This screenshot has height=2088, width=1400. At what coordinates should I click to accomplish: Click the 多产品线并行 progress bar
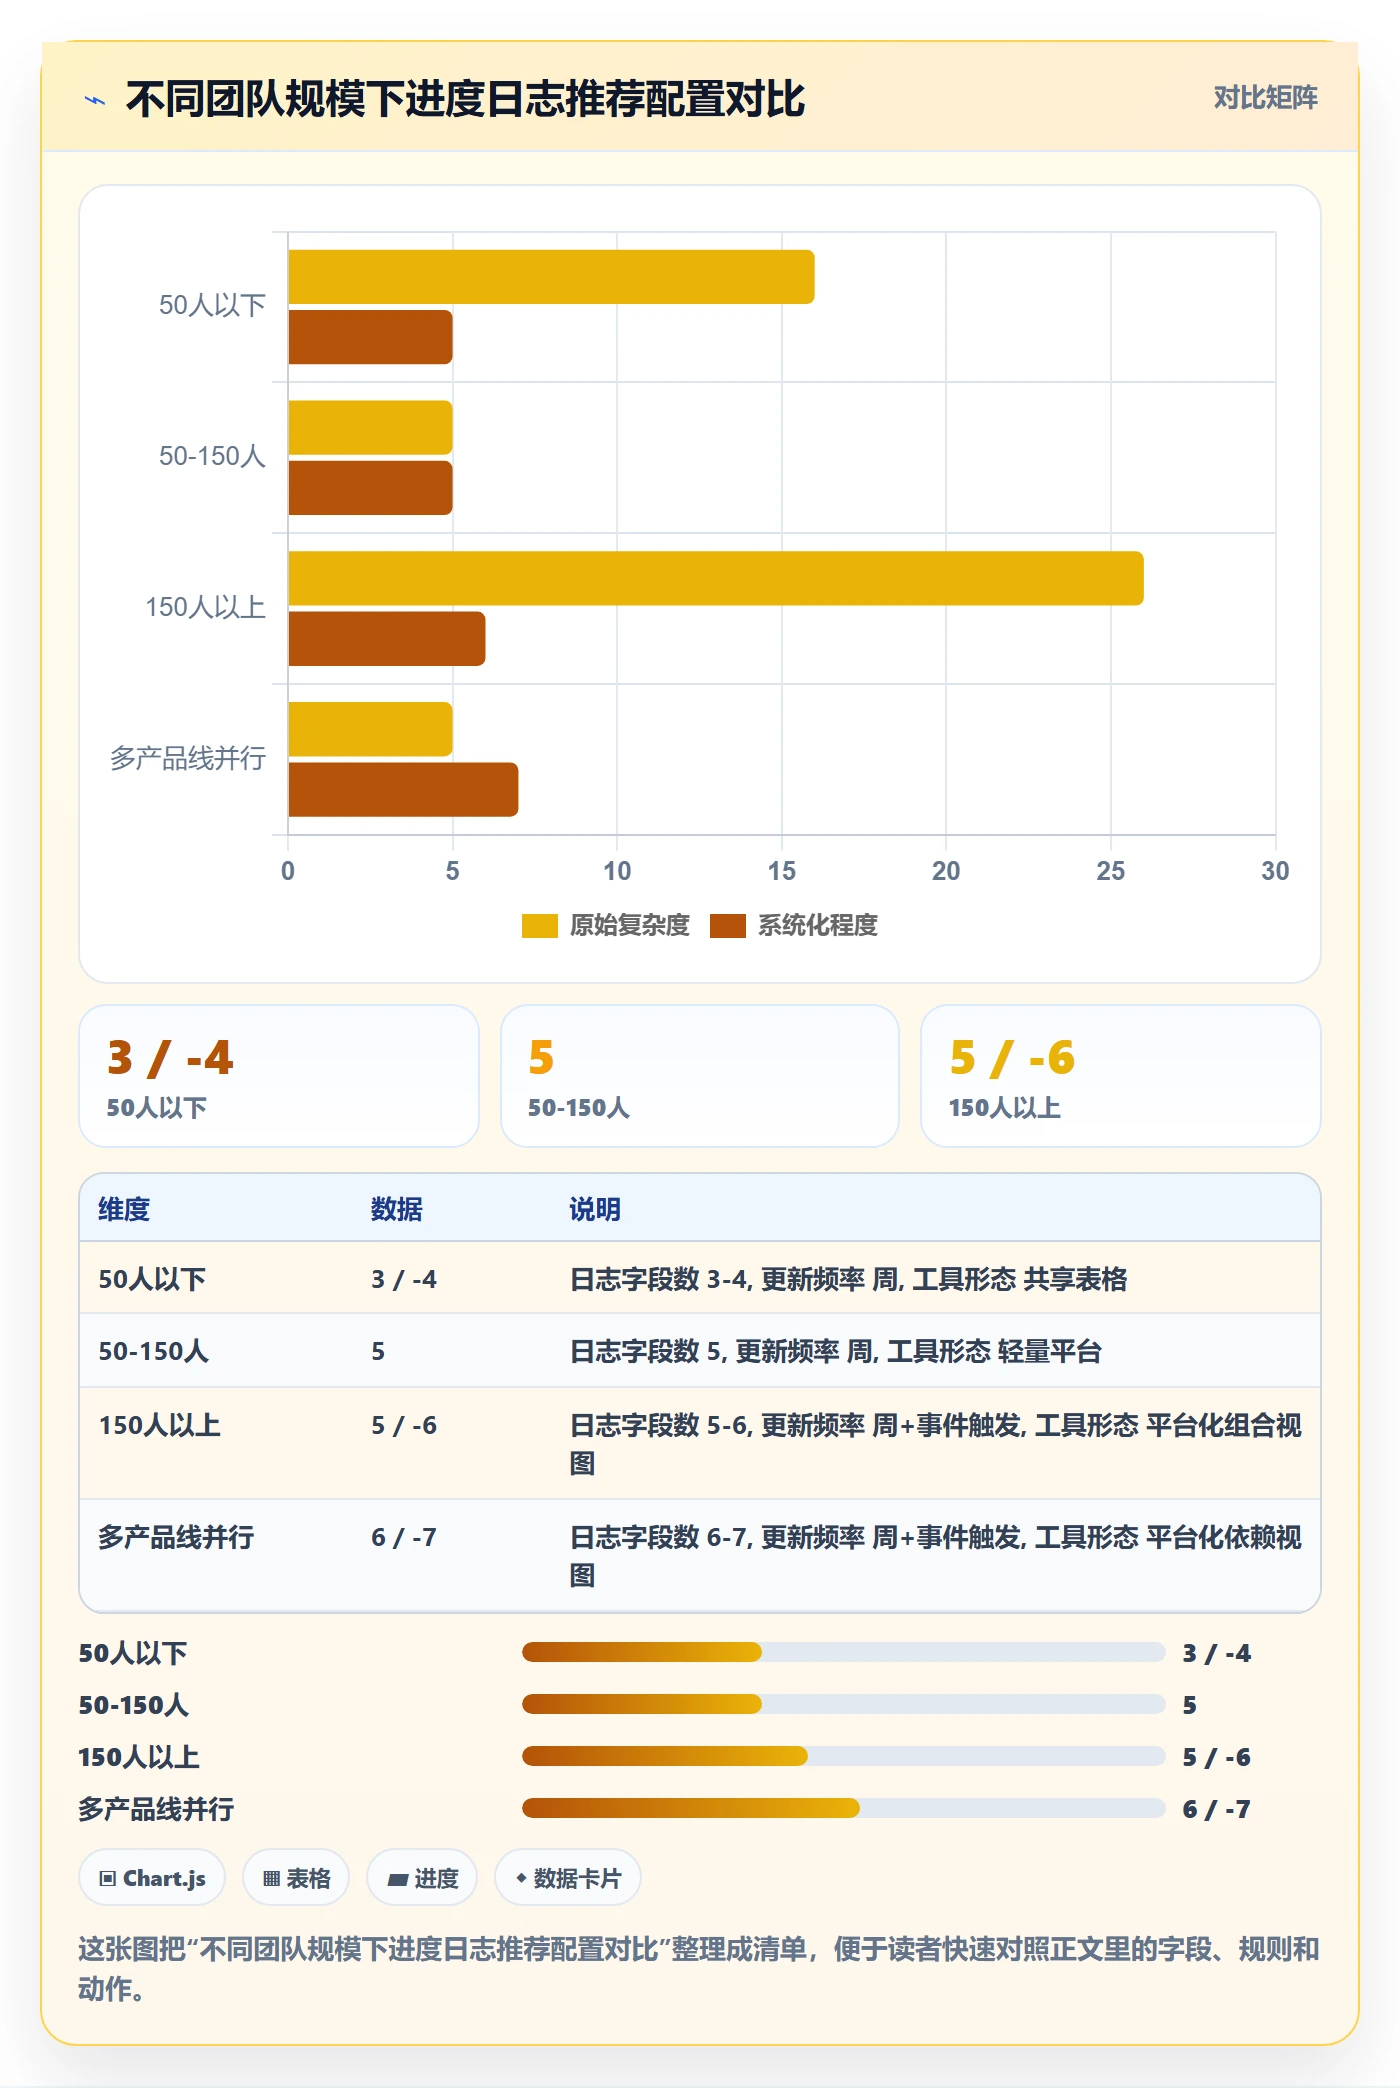(843, 1808)
